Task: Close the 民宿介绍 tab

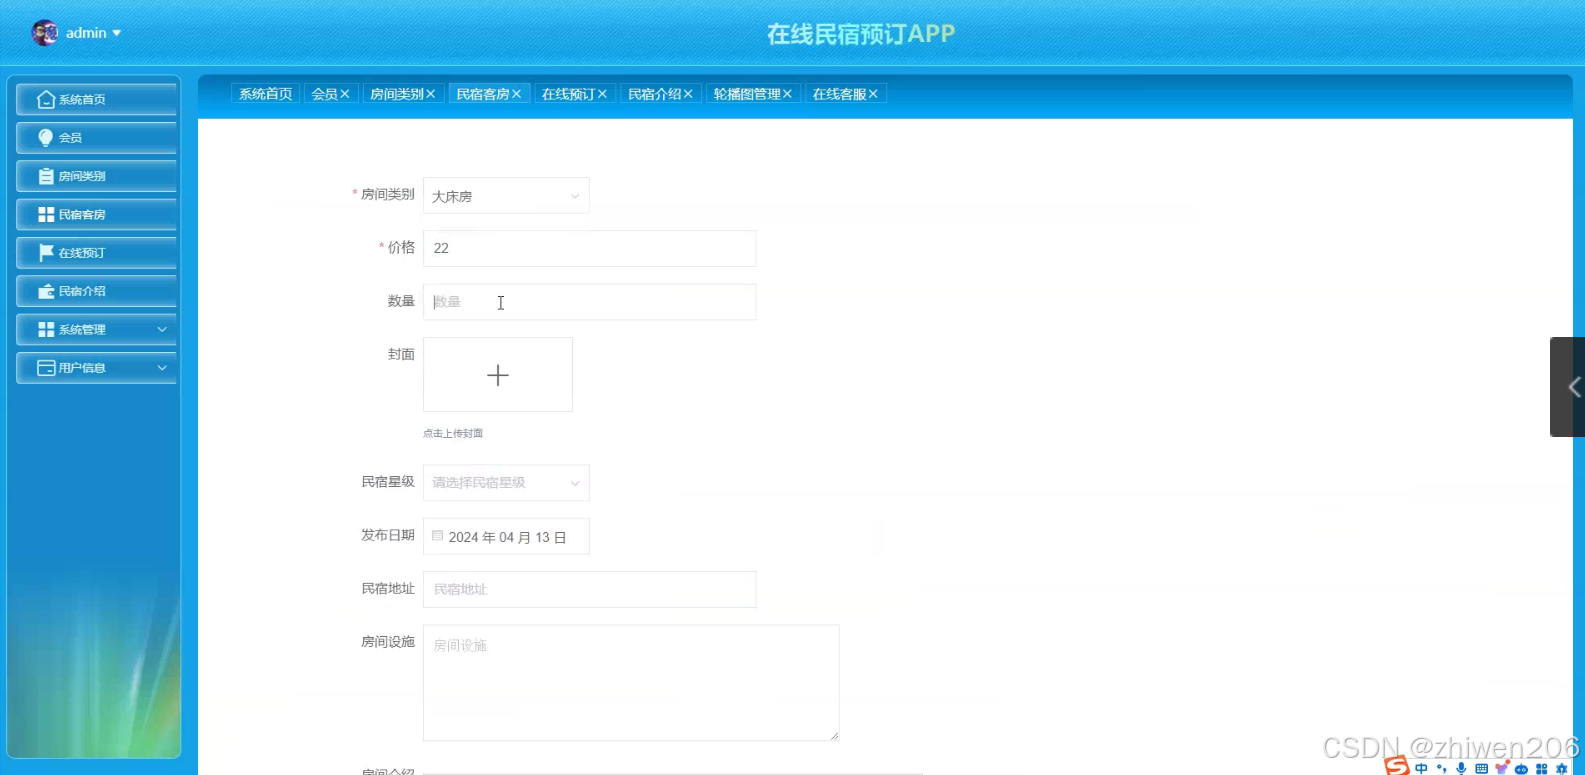Action: [x=688, y=94]
